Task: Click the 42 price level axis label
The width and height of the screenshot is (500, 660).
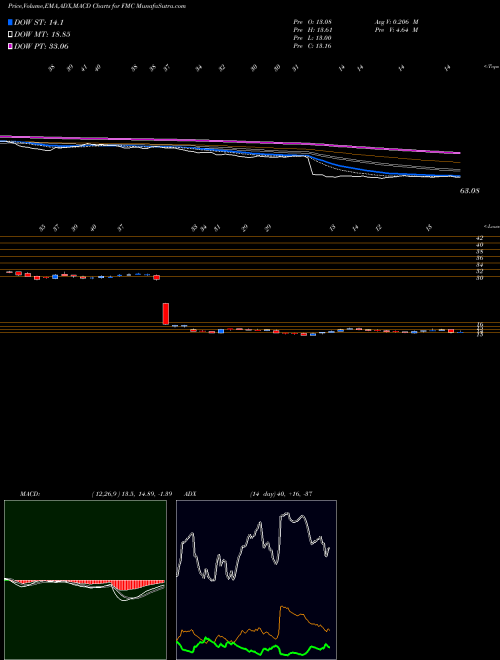Action: [479, 238]
